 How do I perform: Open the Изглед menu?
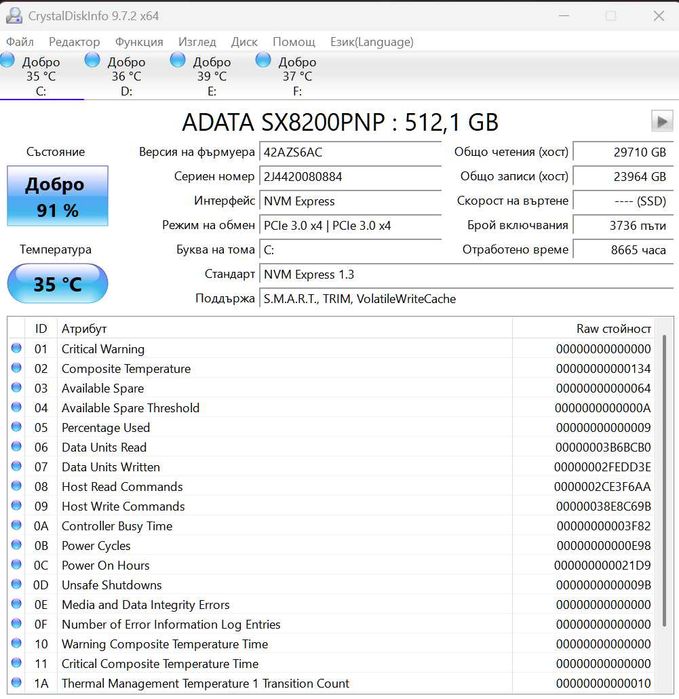pos(197,42)
